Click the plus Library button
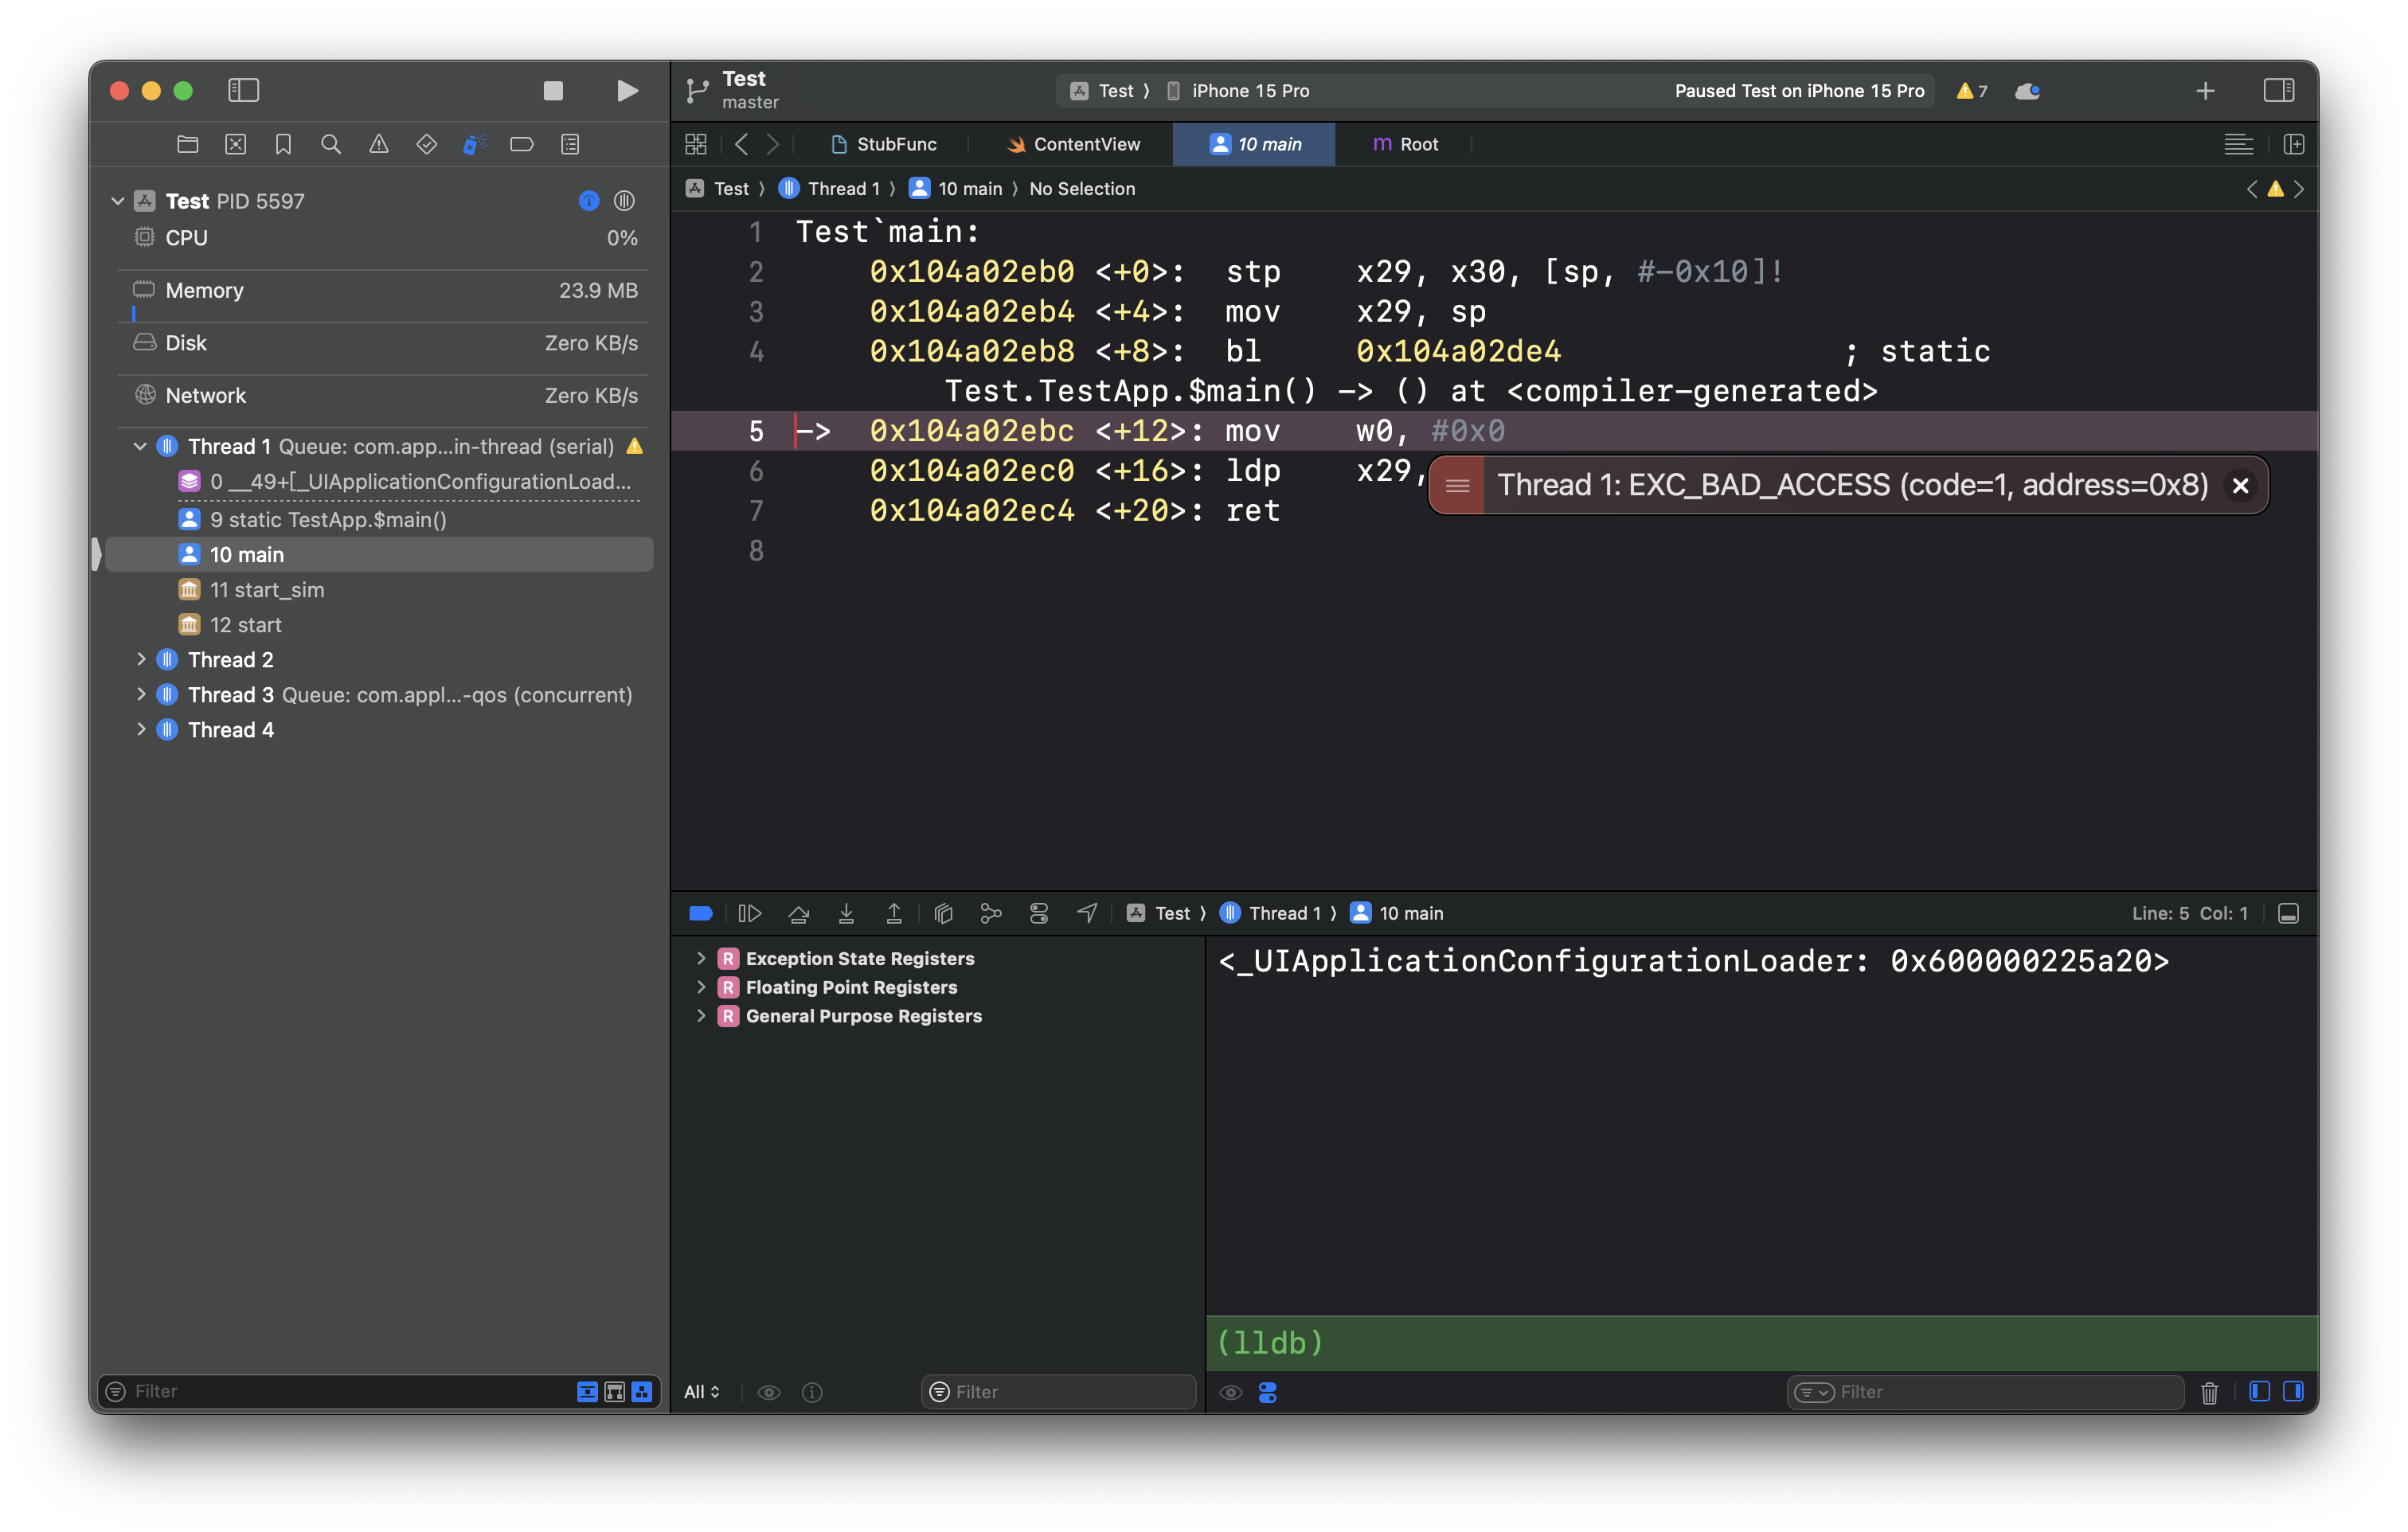 pos(2205,91)
